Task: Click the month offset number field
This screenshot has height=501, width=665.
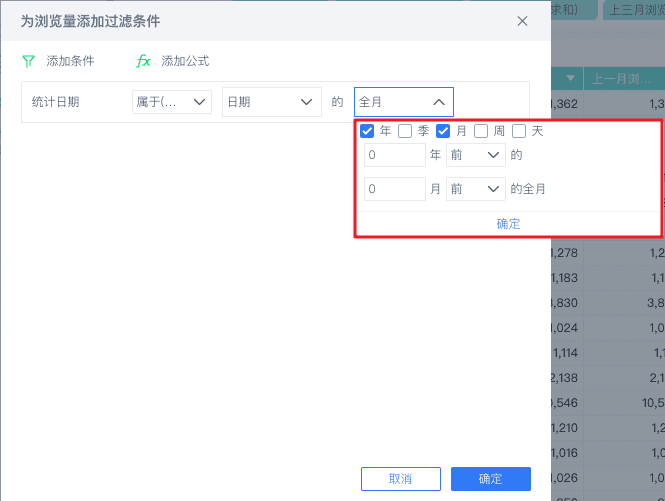Action: (395, 189)
